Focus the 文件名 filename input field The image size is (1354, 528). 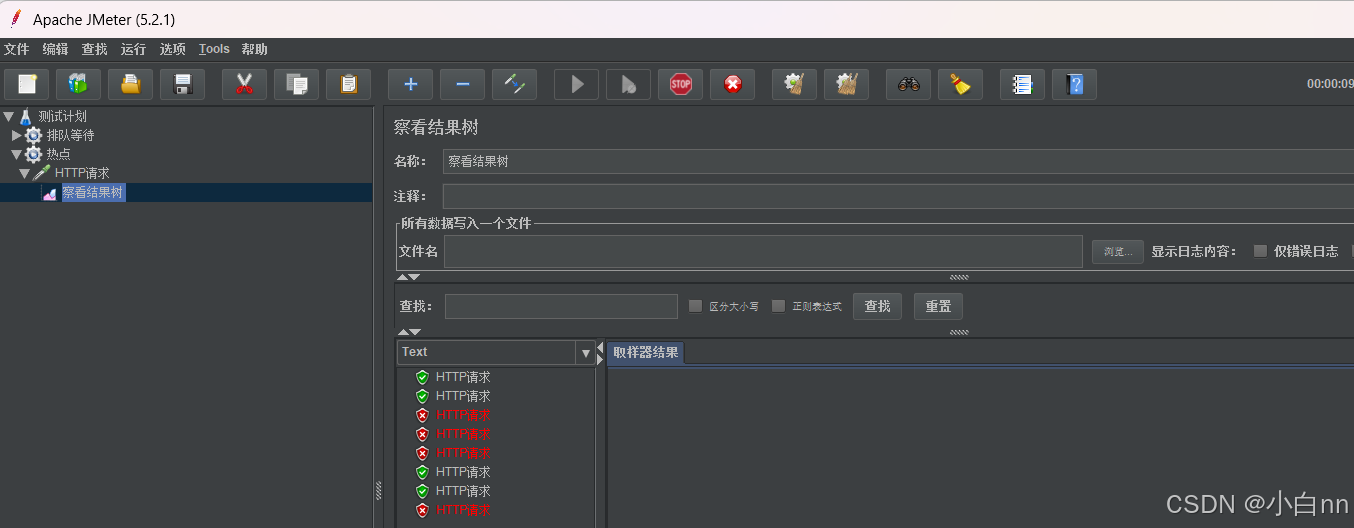[x=764, y=252]
